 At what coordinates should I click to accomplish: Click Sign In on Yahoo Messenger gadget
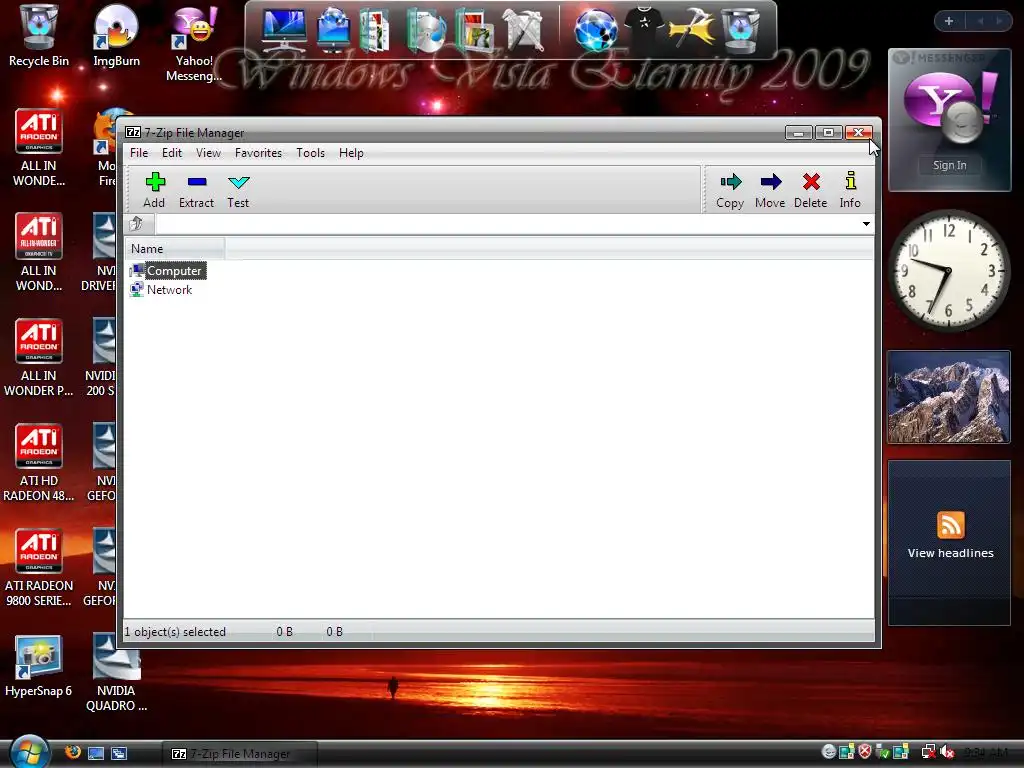(950, 165)
